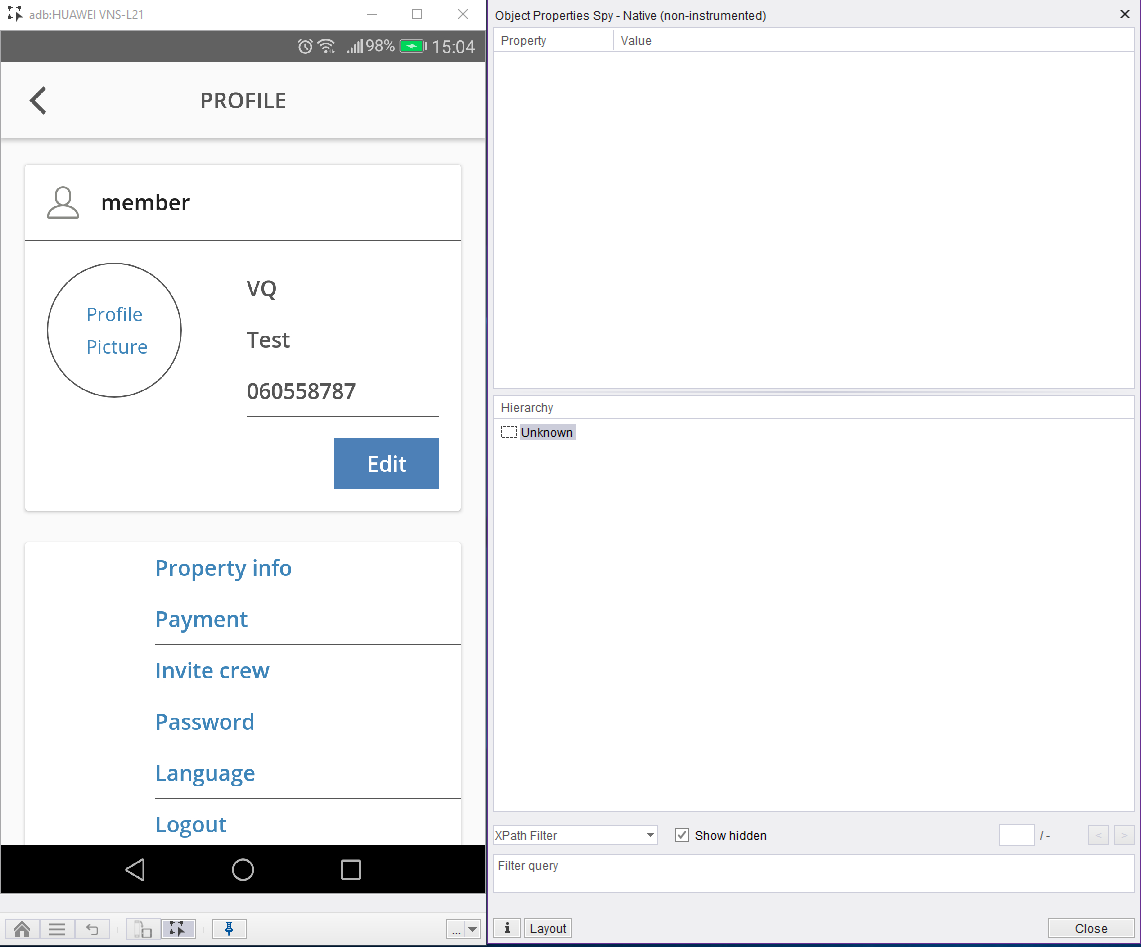1141x947 pixels.
Task: Click the Layout button
Action: coord(548,928)
